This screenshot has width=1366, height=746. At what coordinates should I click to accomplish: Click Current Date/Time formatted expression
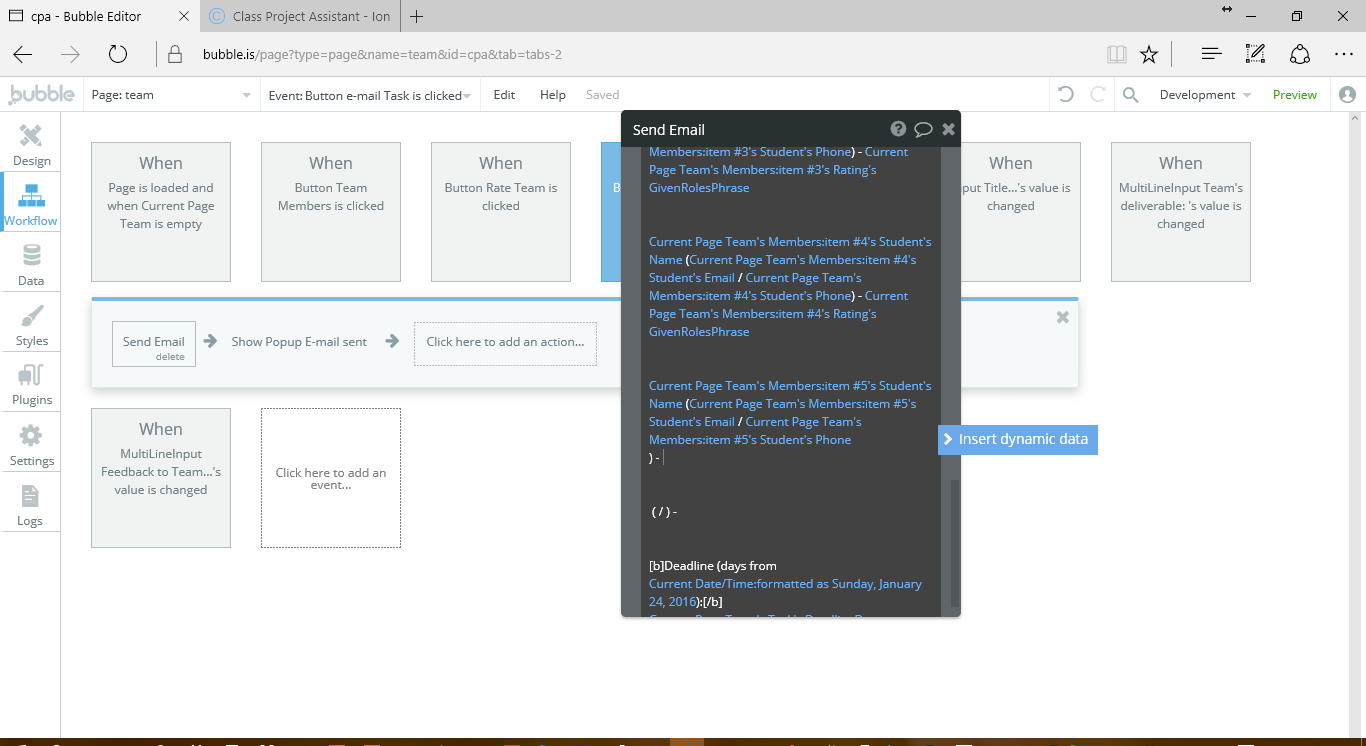pos(786,592)
